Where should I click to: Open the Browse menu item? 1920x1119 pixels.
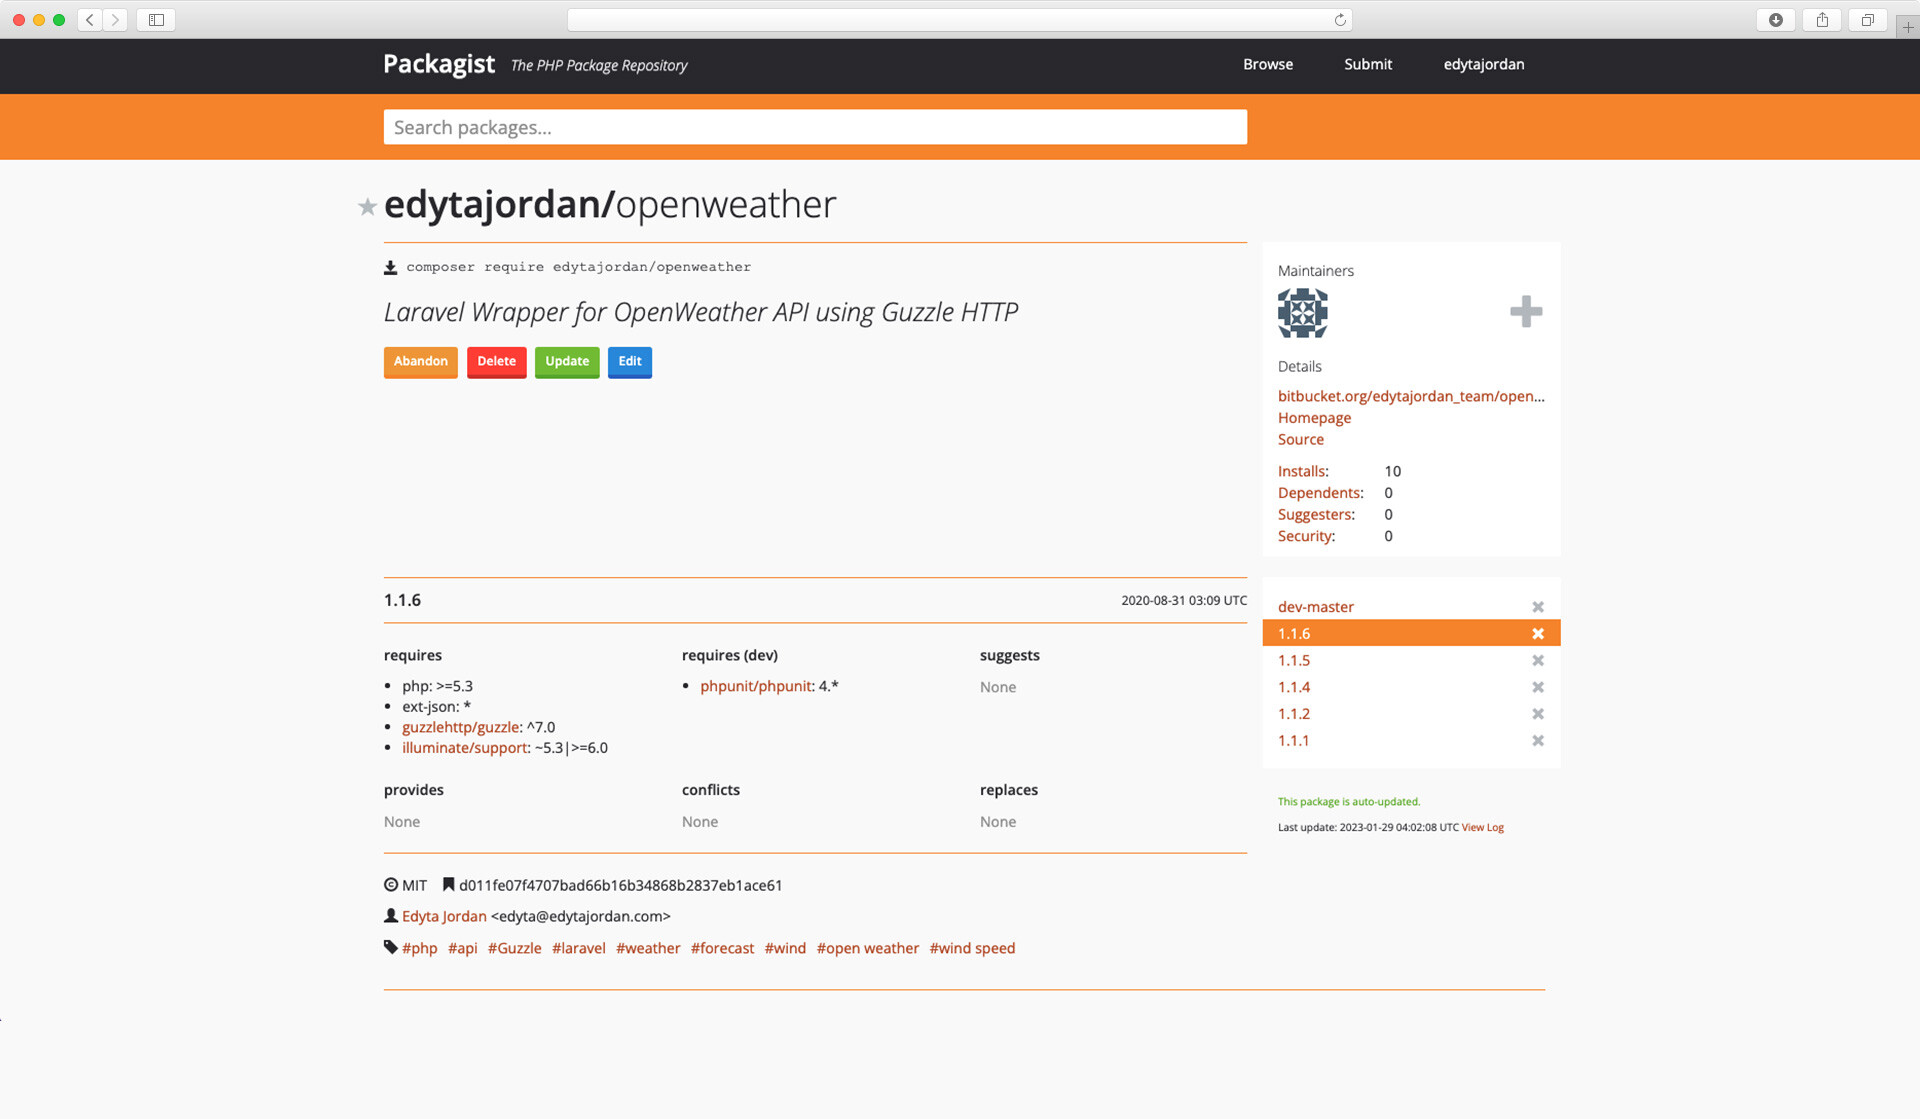click(x=1267, y=64)
